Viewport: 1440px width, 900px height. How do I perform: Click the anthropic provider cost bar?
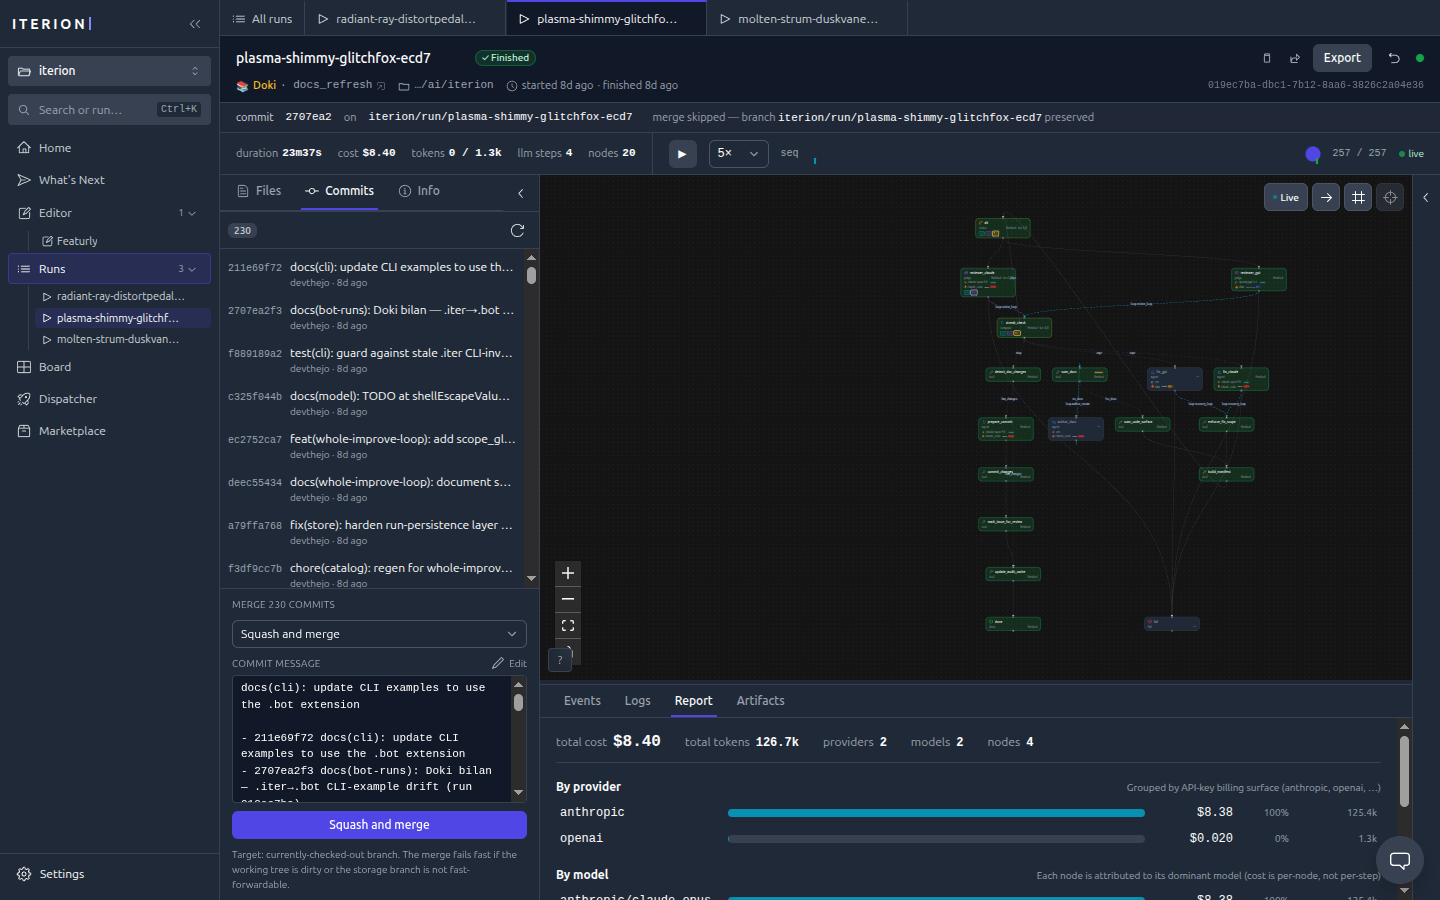click(936, 813)
